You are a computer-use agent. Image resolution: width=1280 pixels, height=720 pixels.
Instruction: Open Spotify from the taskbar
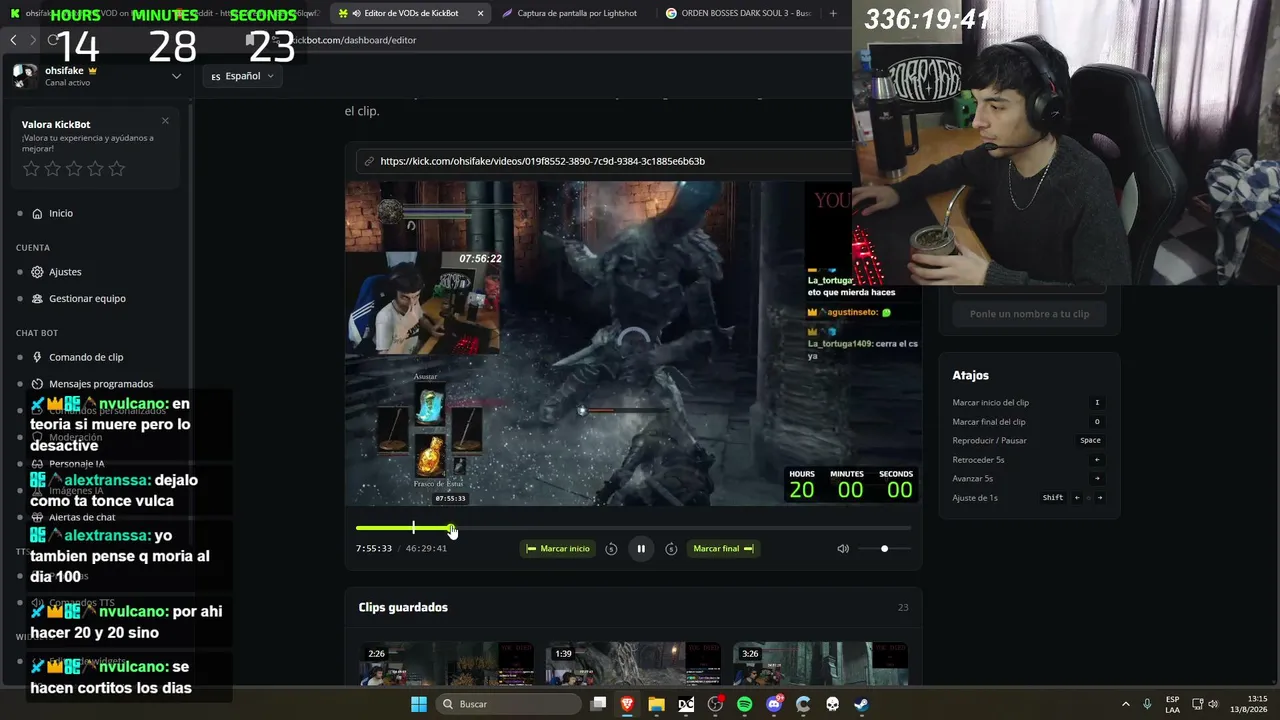(744, 704)
